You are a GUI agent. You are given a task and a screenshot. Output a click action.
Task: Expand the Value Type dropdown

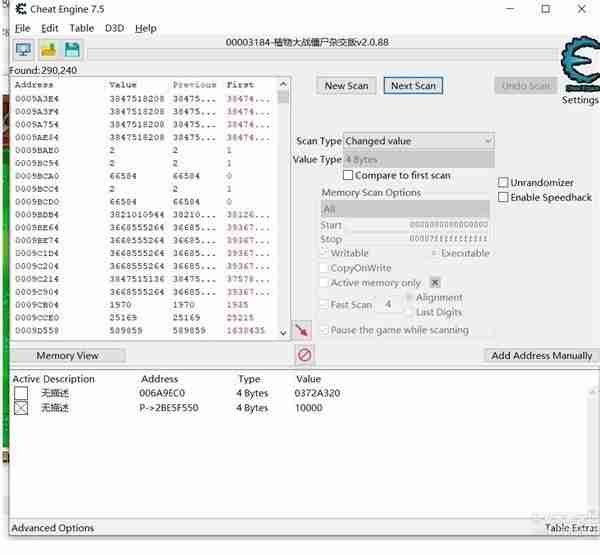[419, 160]
